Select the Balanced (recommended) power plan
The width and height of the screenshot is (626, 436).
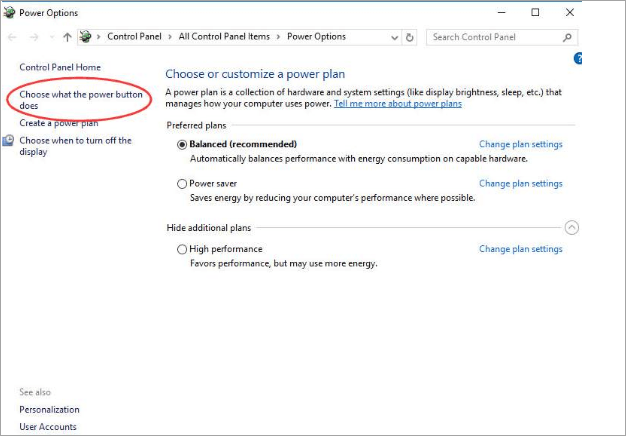[x=182, y=144]
